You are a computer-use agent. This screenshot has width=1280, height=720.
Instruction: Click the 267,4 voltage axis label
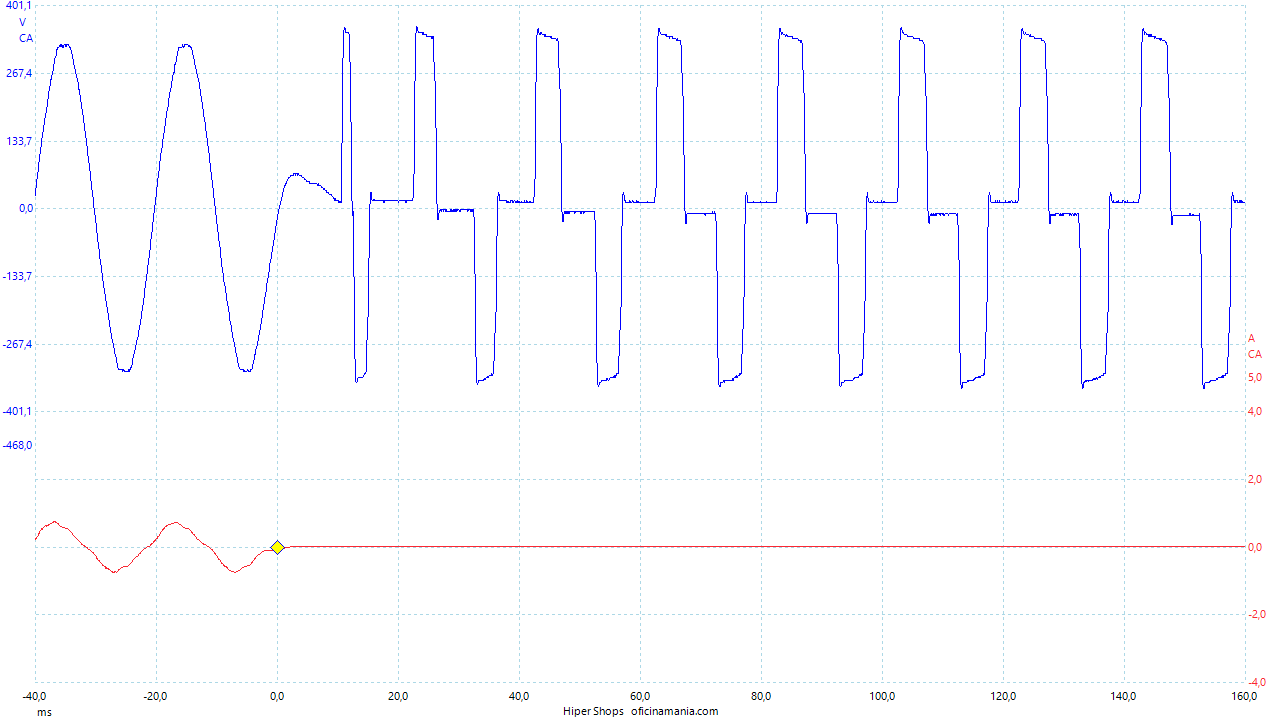[19, 73]
